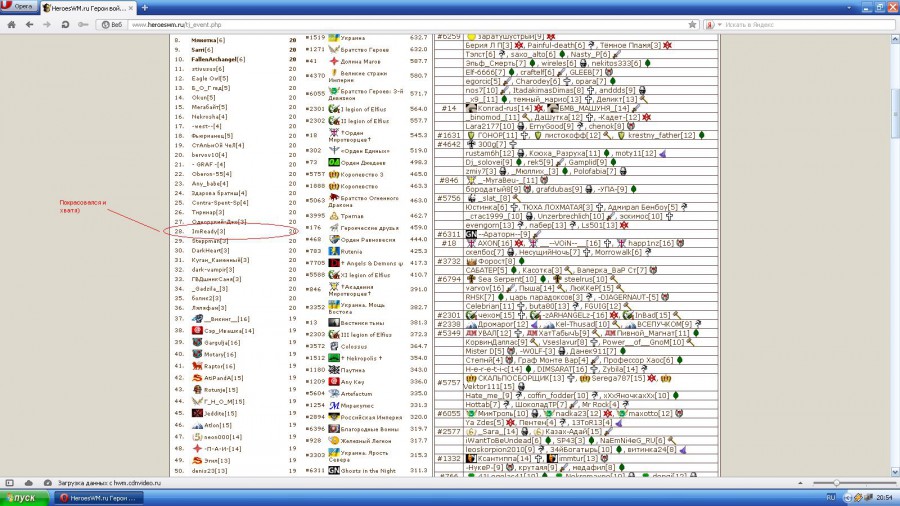
Task: Open a new tab with plus button
Action: (145, 7)
